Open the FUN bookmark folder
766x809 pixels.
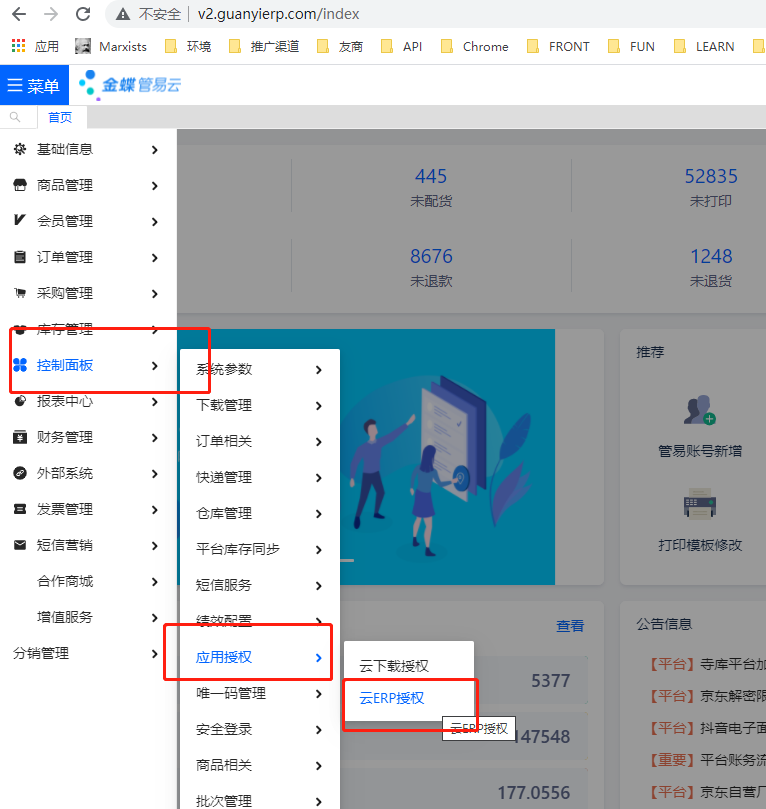[x=631, y=46]
